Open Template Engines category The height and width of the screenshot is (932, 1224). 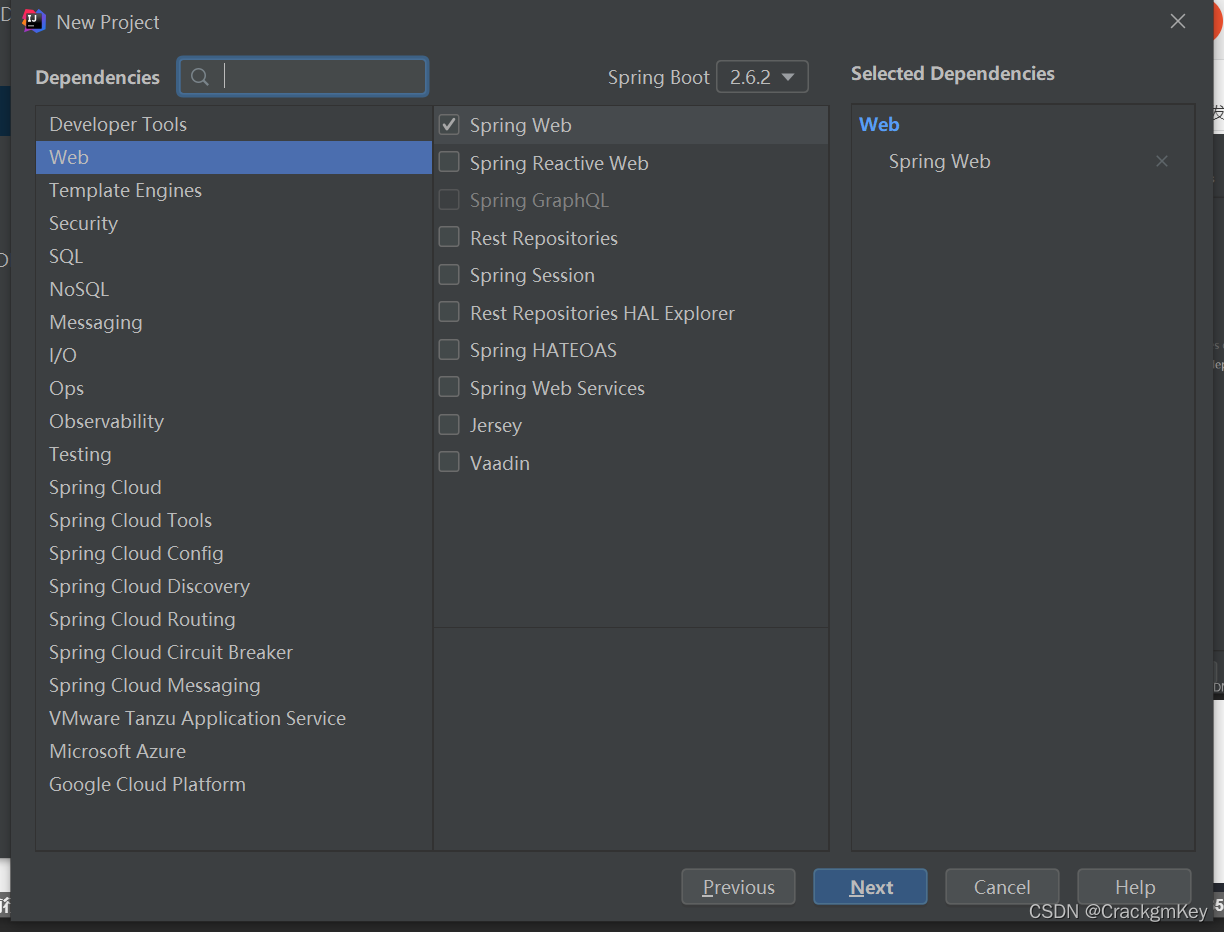234,190
